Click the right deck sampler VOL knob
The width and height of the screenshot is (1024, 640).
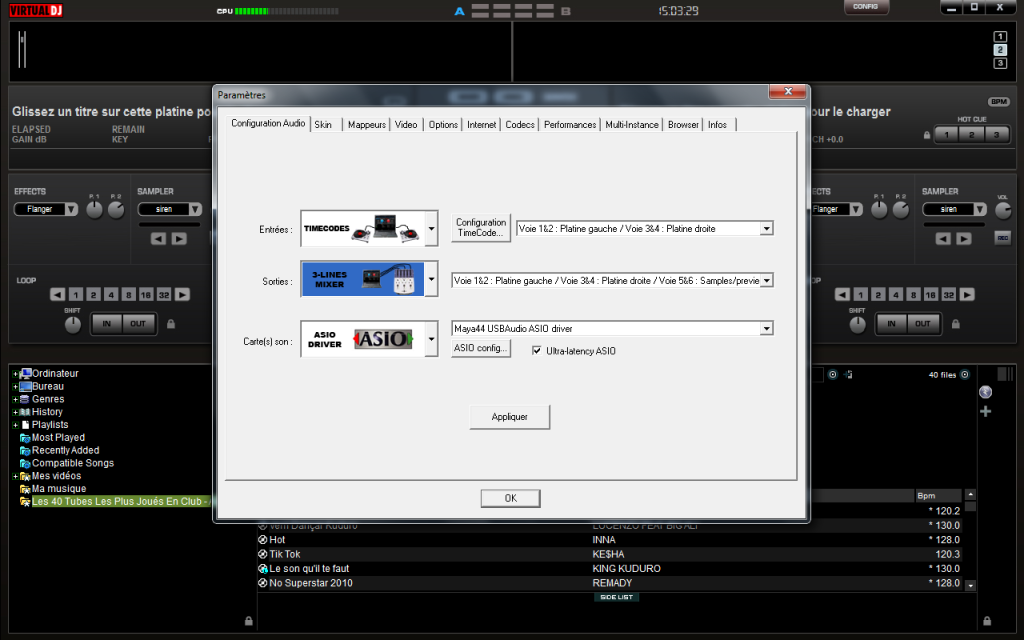[1002, 210]
